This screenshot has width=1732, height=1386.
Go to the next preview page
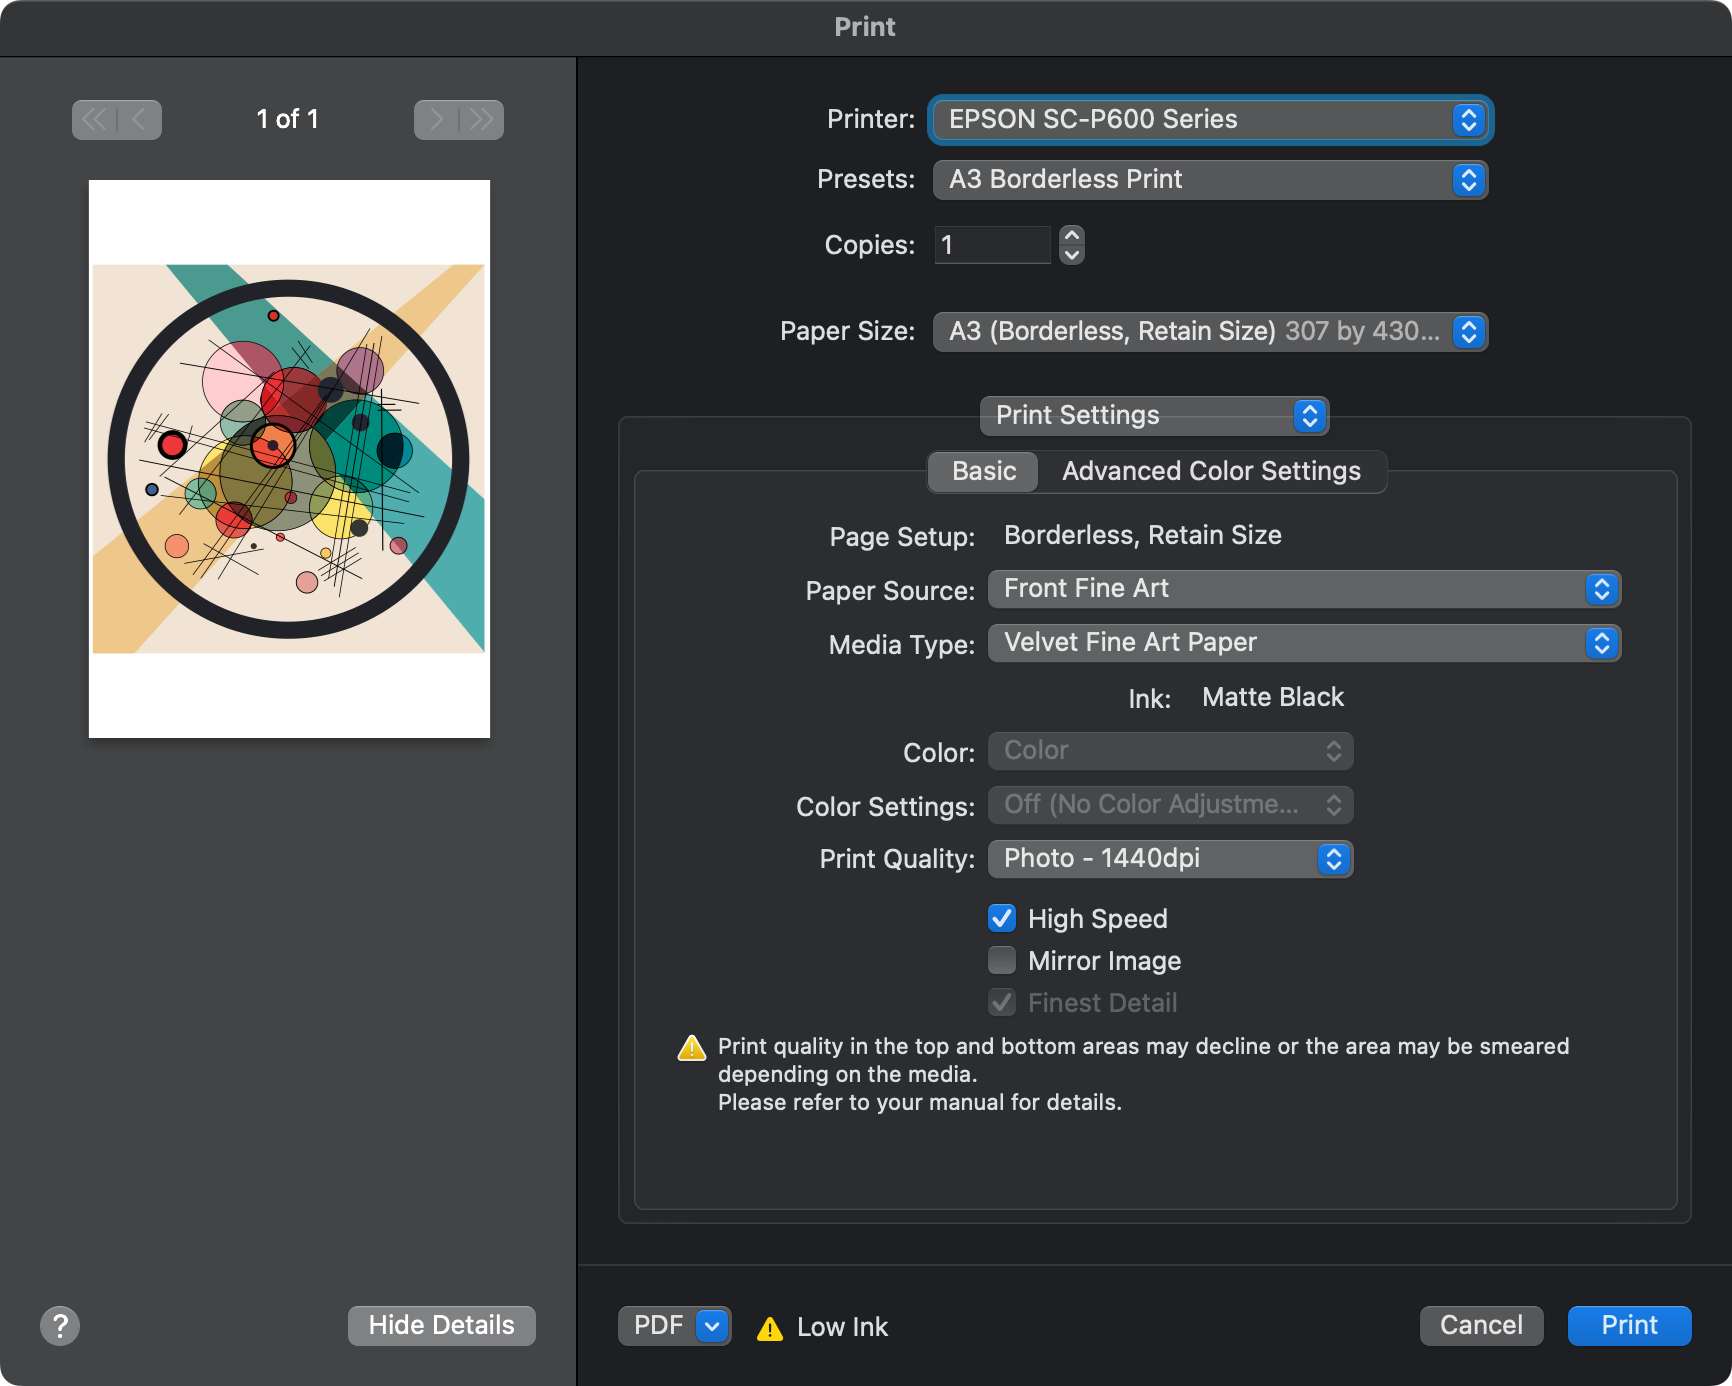437,120
